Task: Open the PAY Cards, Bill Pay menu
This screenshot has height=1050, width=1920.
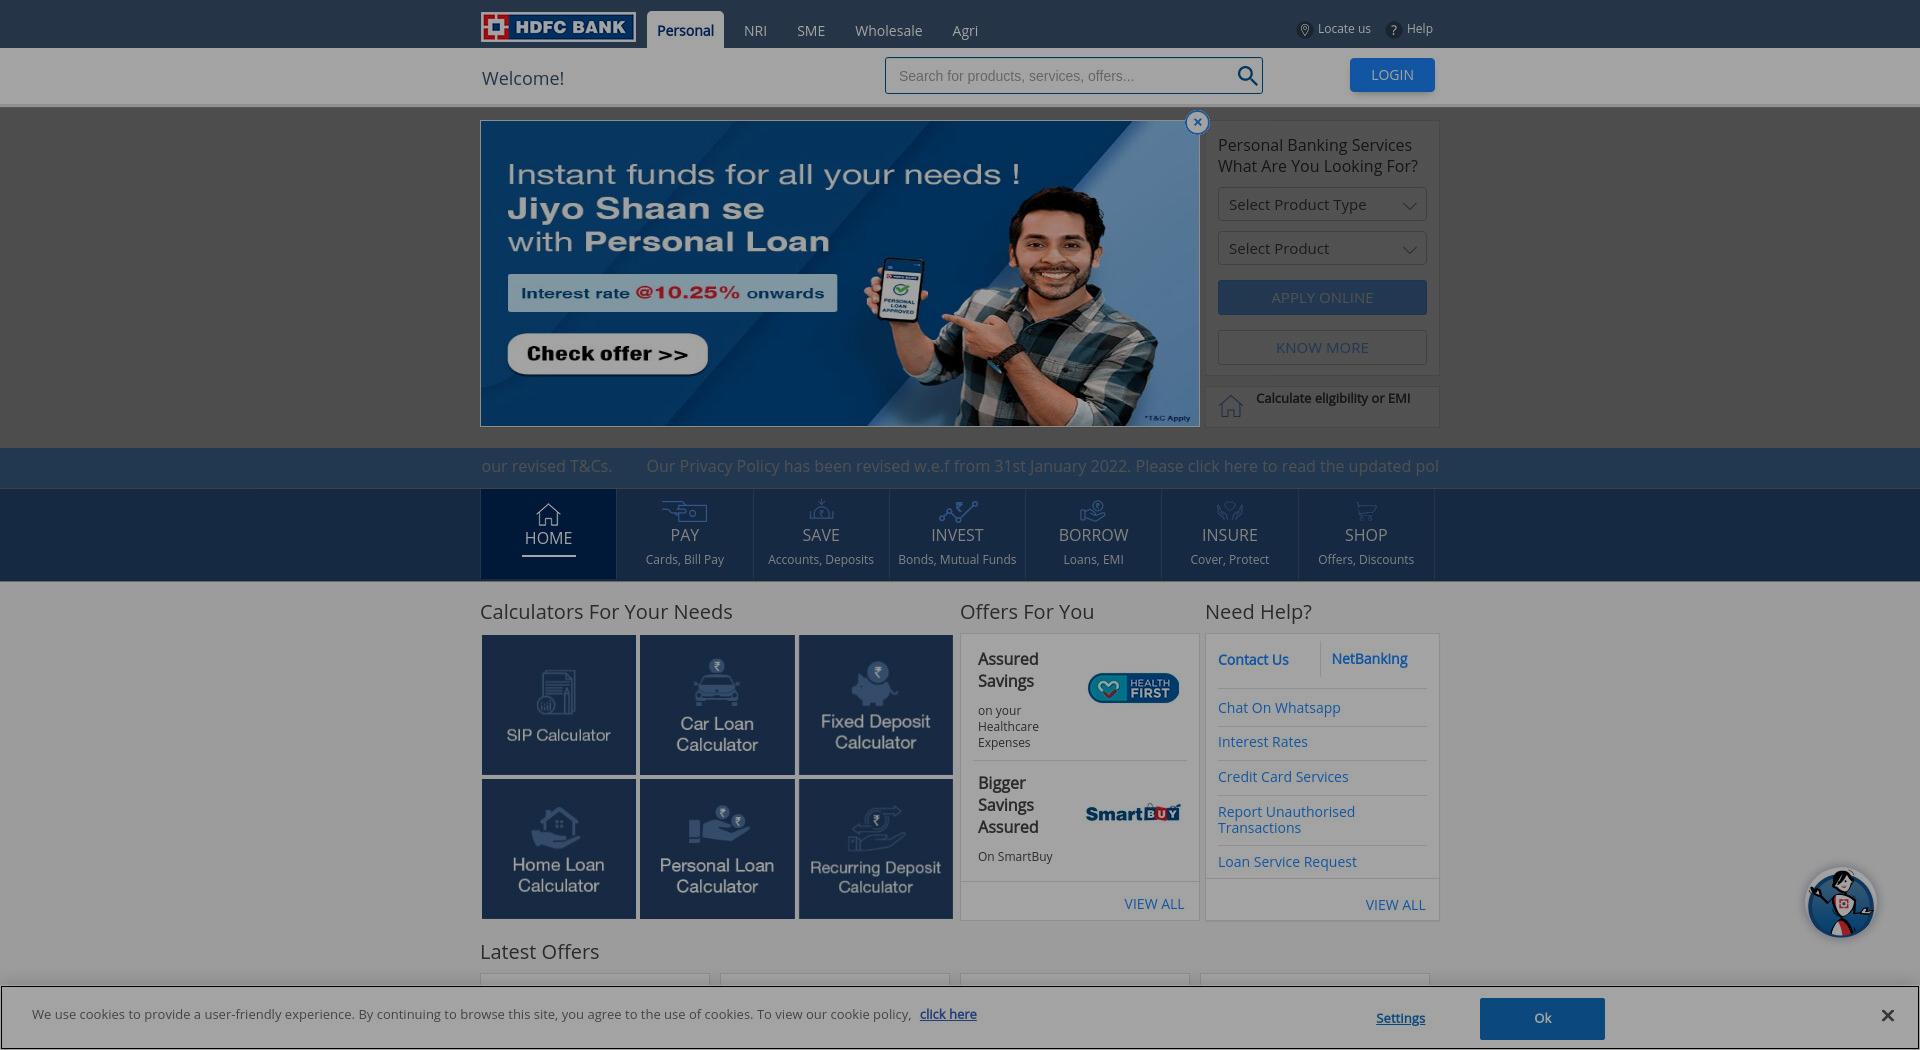Action: (685, 534)
